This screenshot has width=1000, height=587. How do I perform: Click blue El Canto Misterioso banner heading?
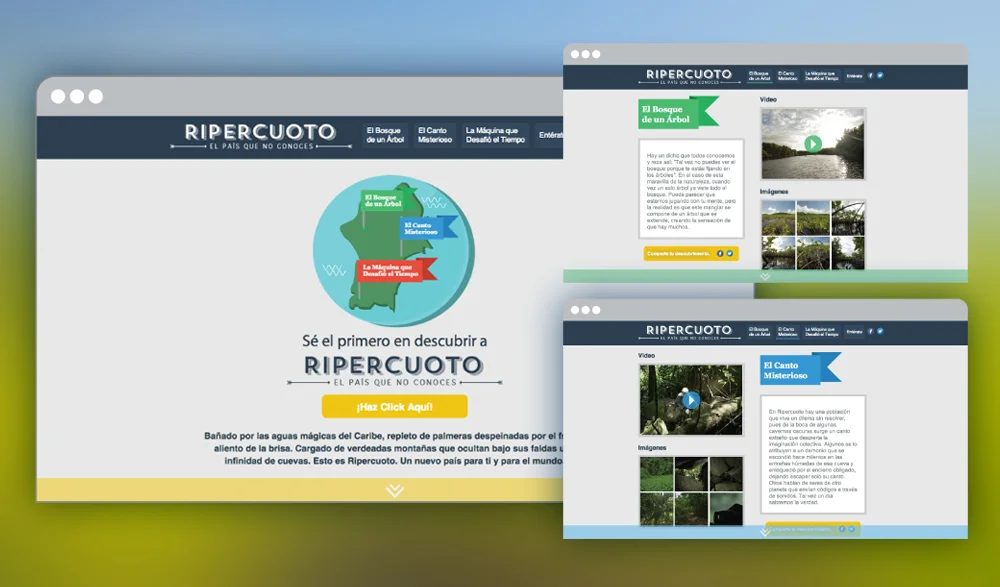tap(800, 369)
